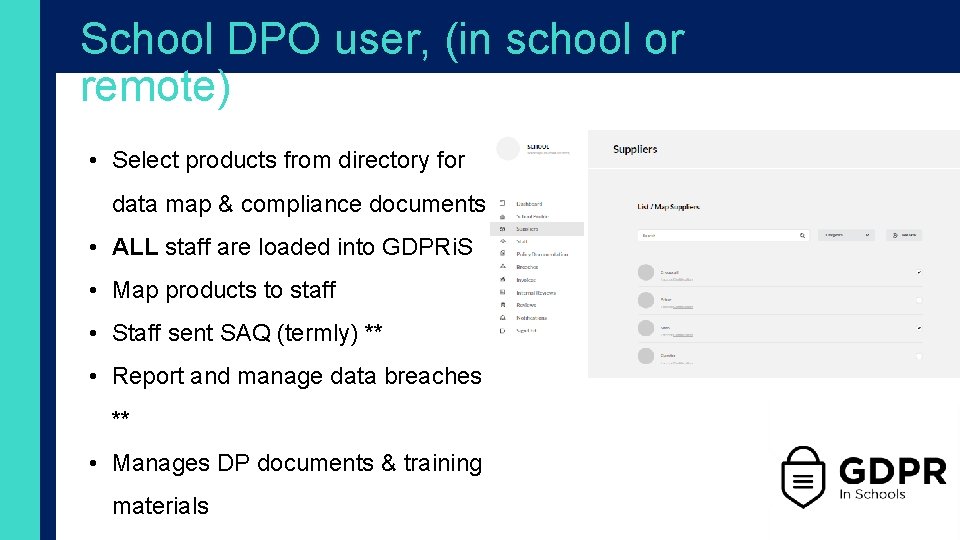Click the 'Suppliers' page heading
The width and height of the screenshot is (960, 540).
(635, 149)
